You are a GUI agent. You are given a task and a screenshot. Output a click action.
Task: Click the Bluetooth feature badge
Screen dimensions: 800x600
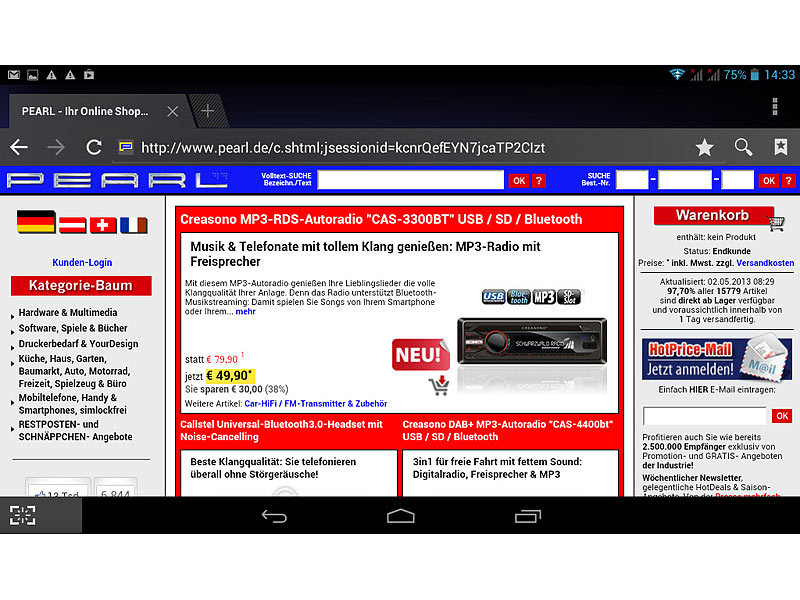(x=519, y=296)
